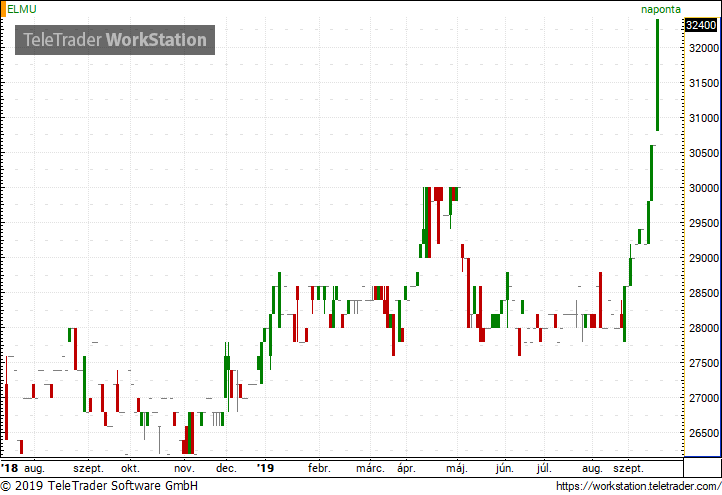Click the 'júl.' month label
Viewport: 722px width, 495px height.
(544, 469)
